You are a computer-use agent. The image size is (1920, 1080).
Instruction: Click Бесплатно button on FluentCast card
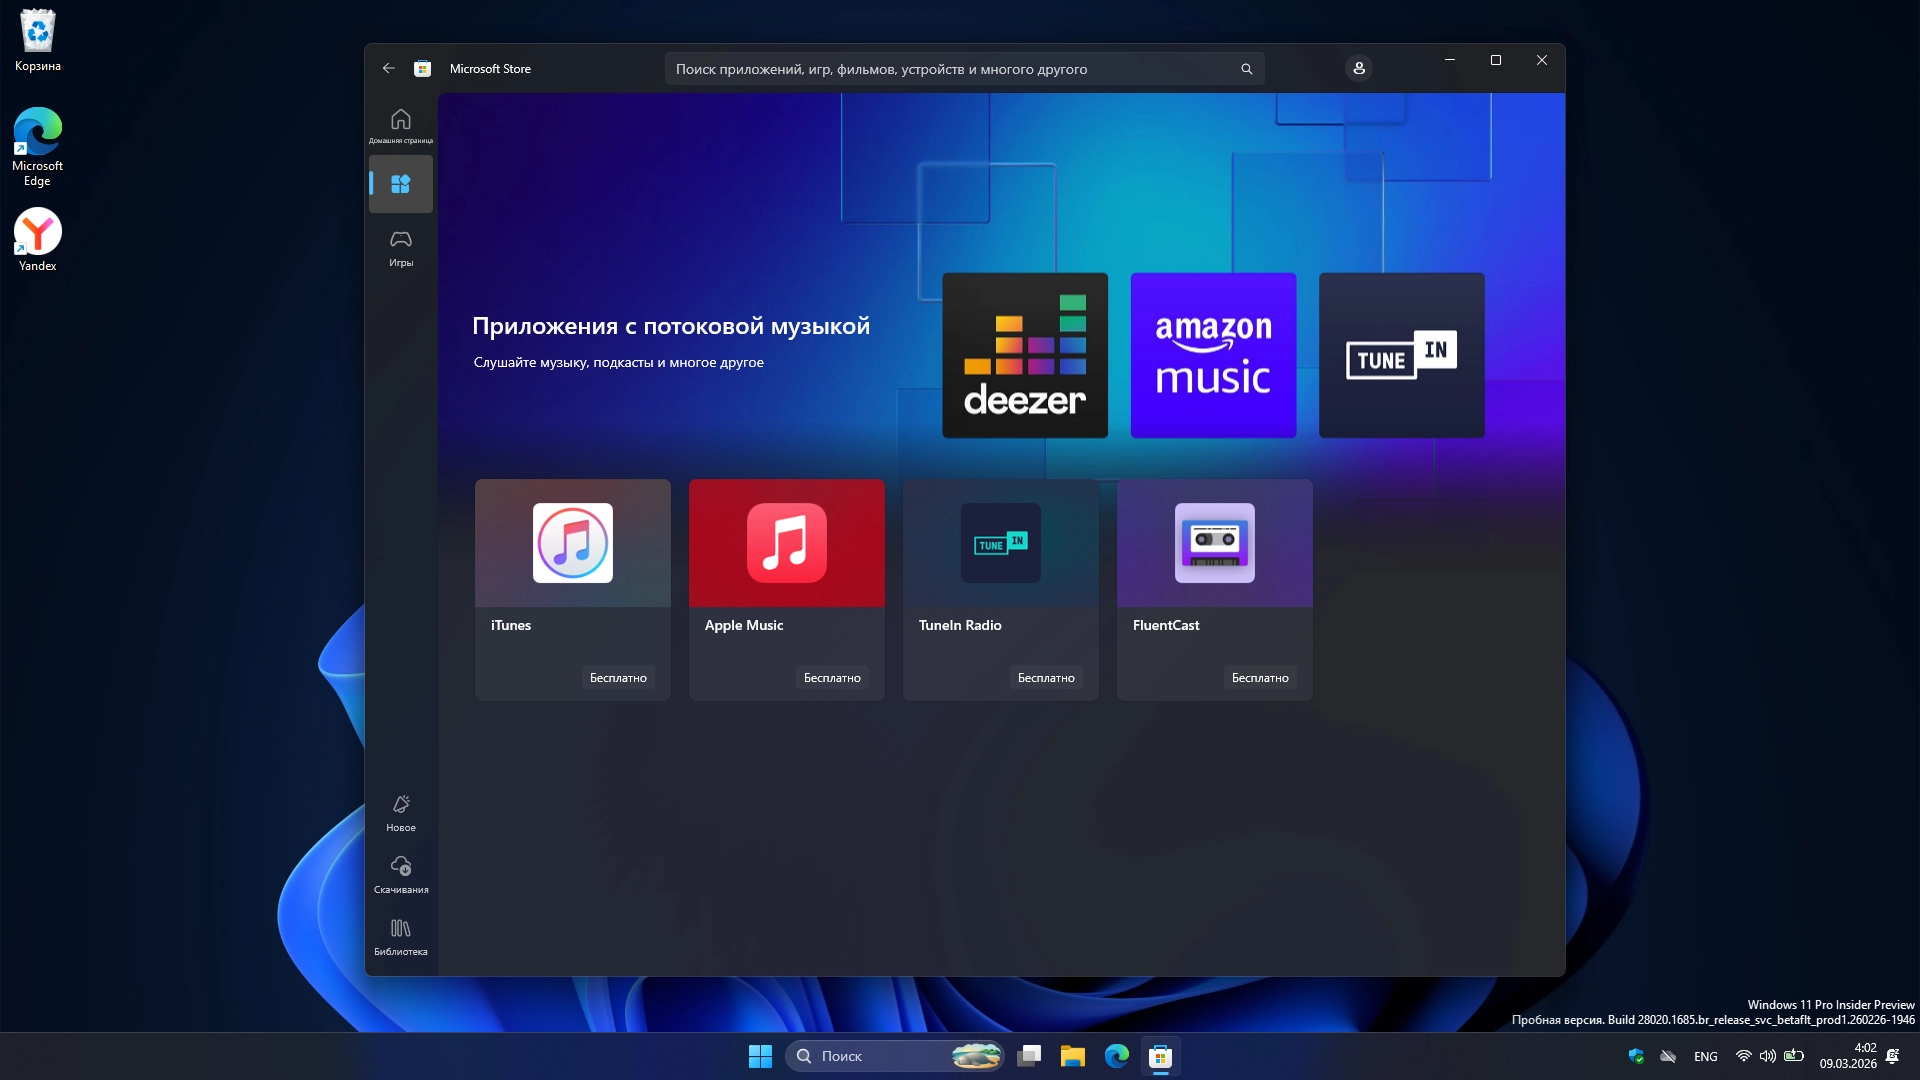(1260, 678)
